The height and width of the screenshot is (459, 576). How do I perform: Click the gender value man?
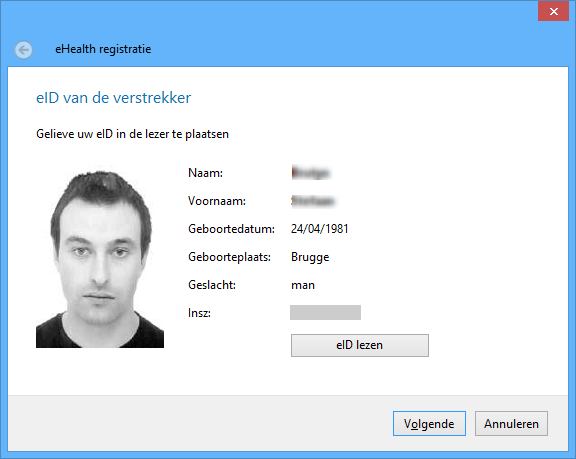coord(303,285)
